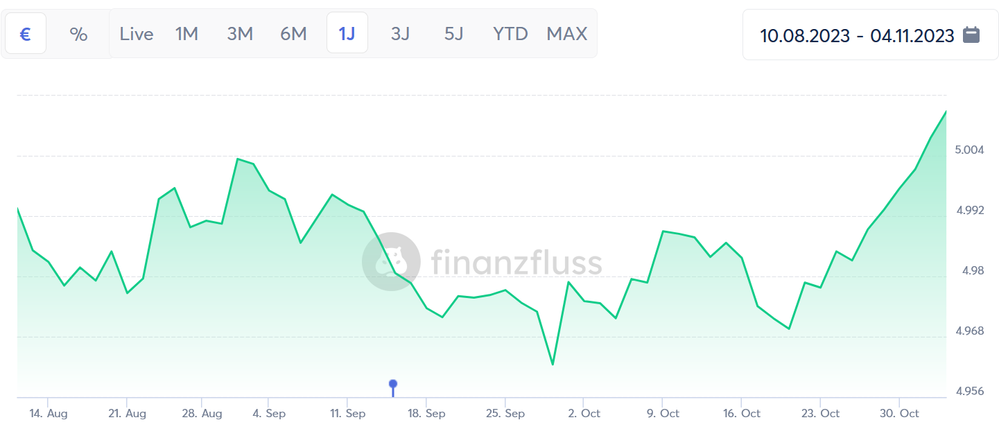
Task: Click the 4.968 y-axis label
Action: pos(968,331)
